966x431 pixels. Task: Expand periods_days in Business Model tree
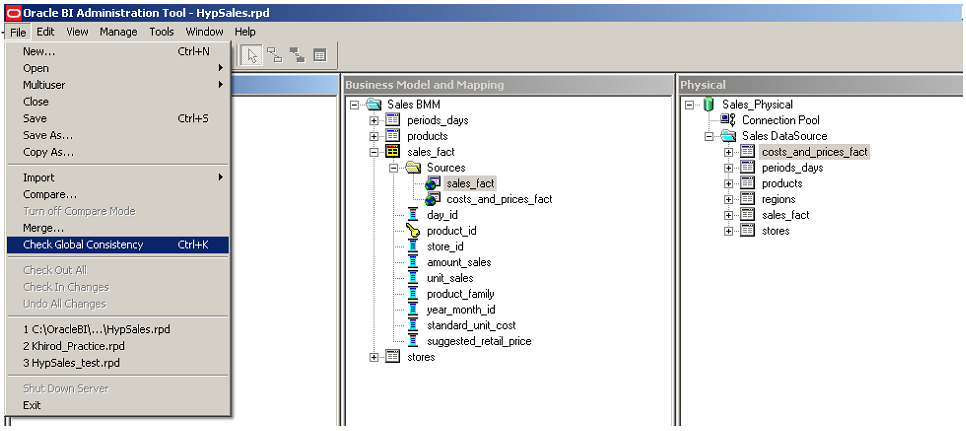[373, 121]
